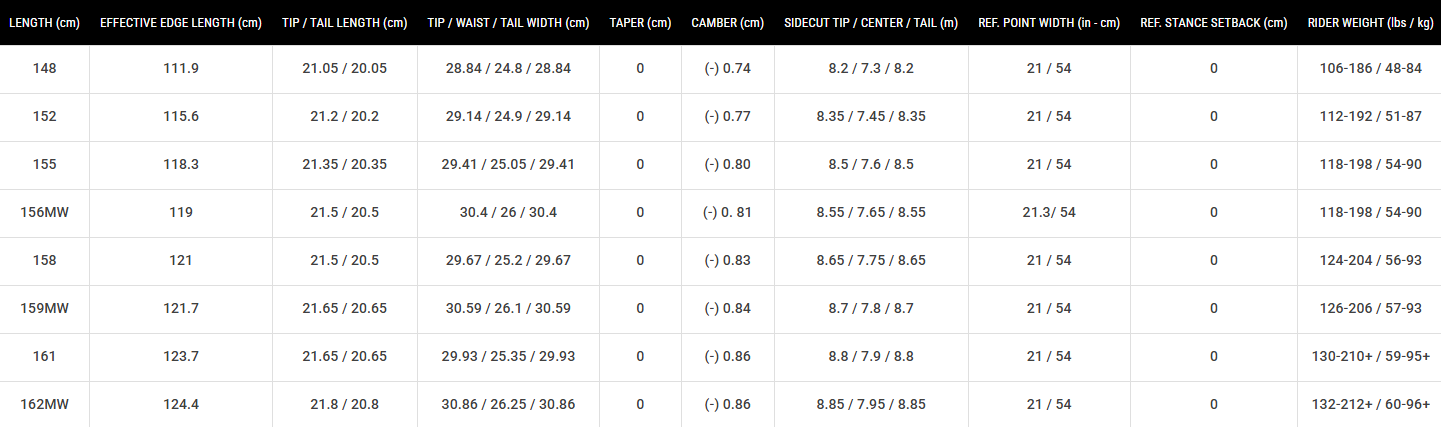Click the rider weight 130-210+ / 59-95+ cell
The image size is (1441, 427).
(x=1370, y=356)
